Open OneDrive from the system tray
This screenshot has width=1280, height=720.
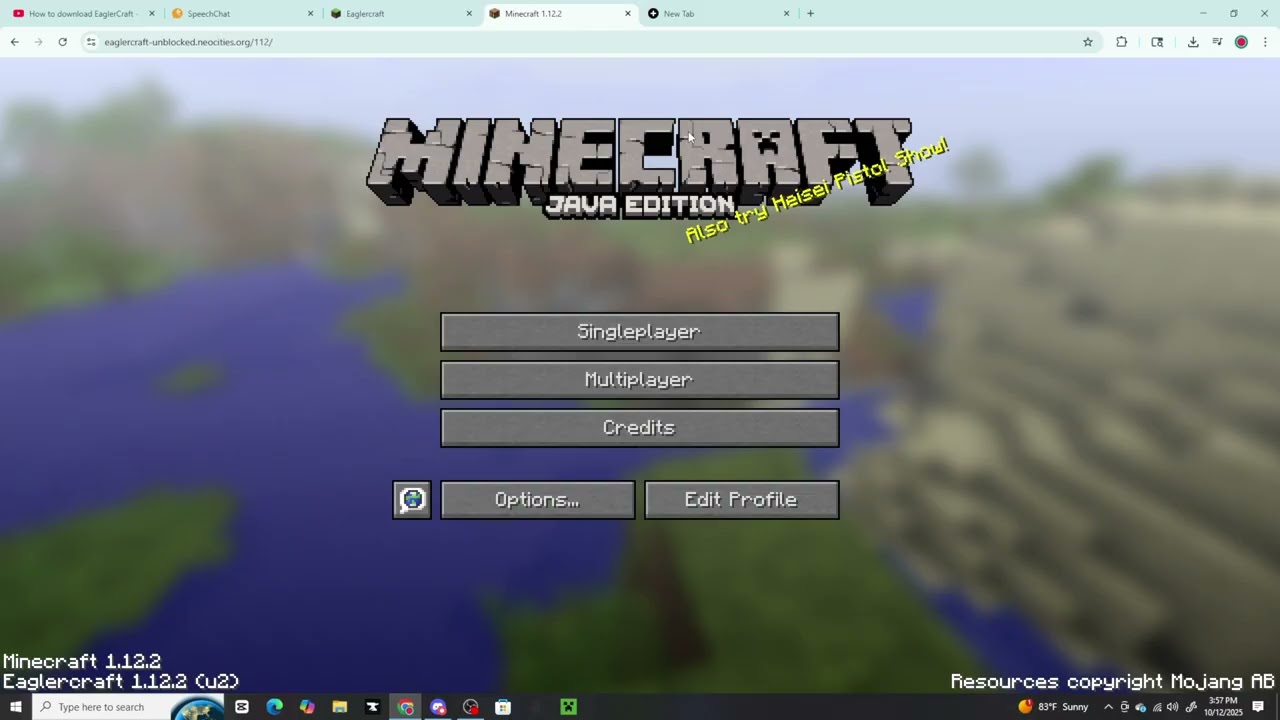tap(1140, 707)
